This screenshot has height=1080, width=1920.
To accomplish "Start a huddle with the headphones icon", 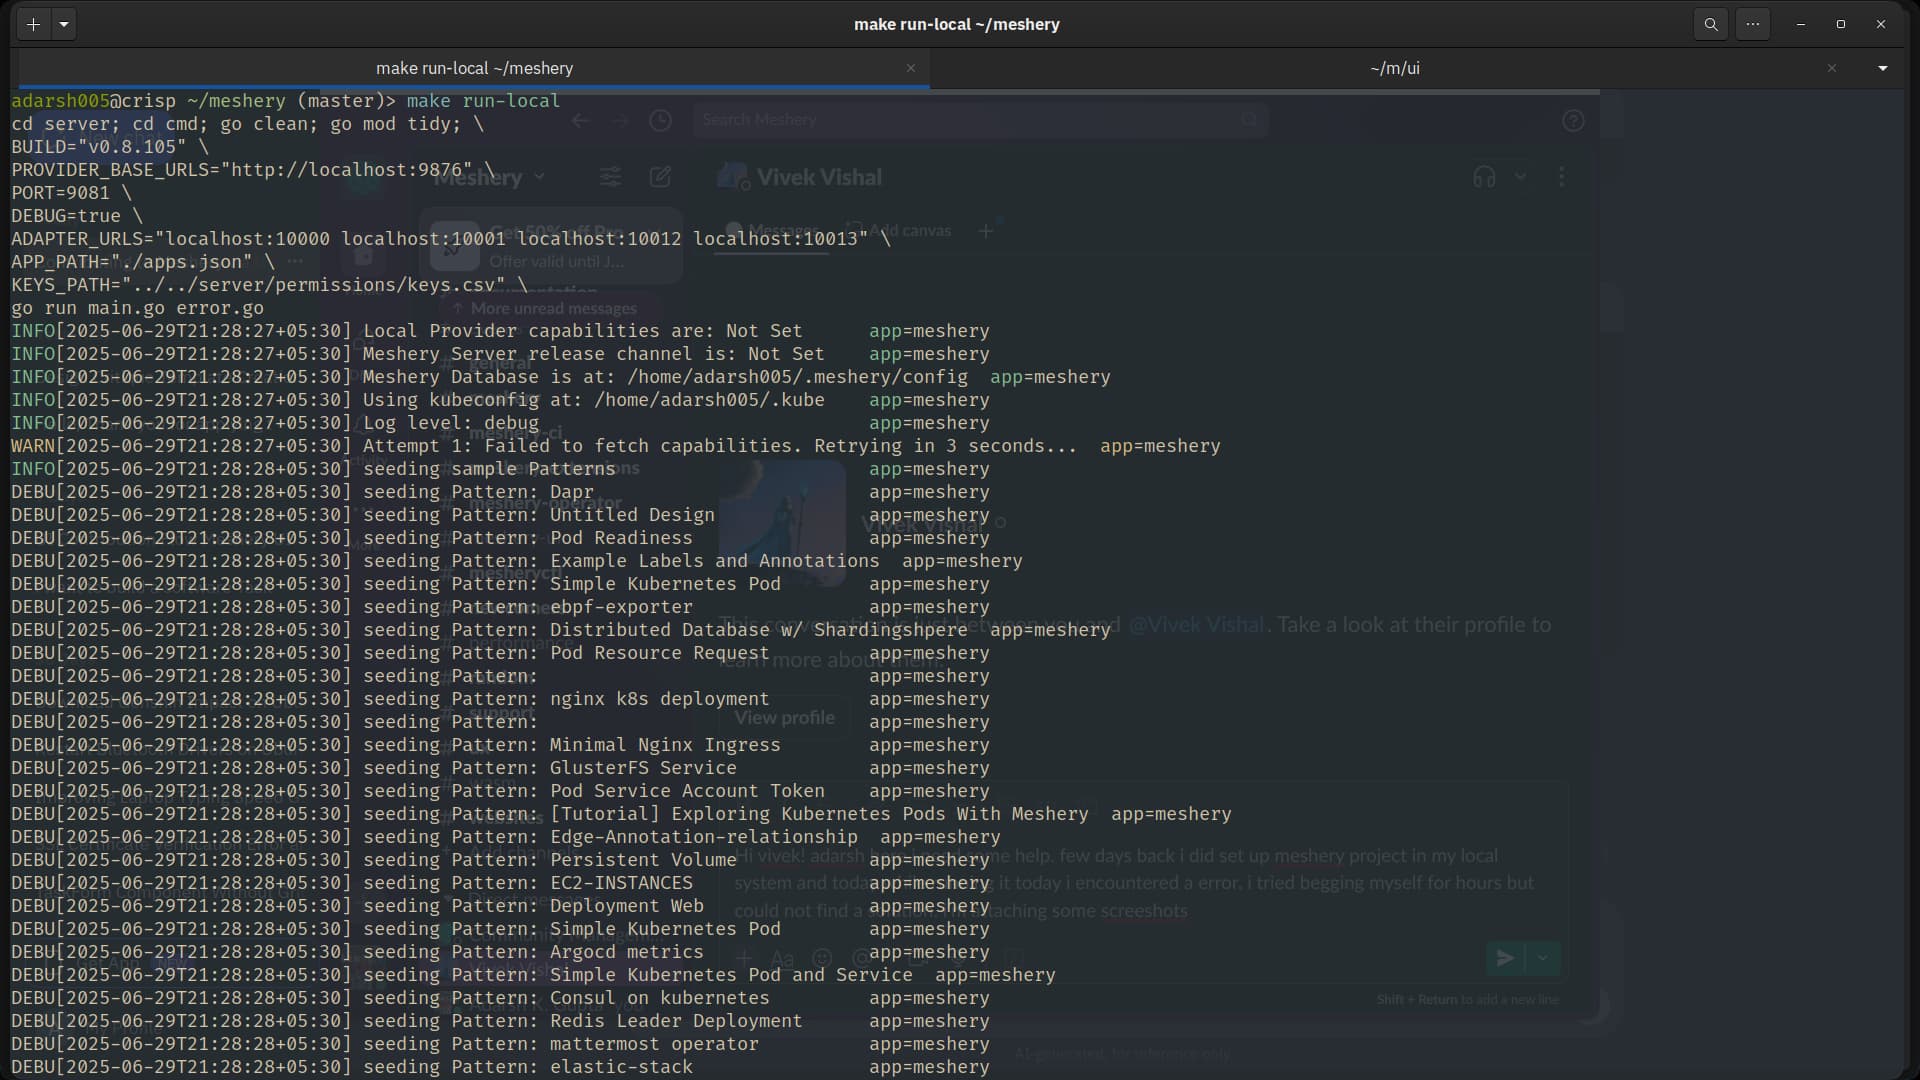I will click(x=1485, y=177).
